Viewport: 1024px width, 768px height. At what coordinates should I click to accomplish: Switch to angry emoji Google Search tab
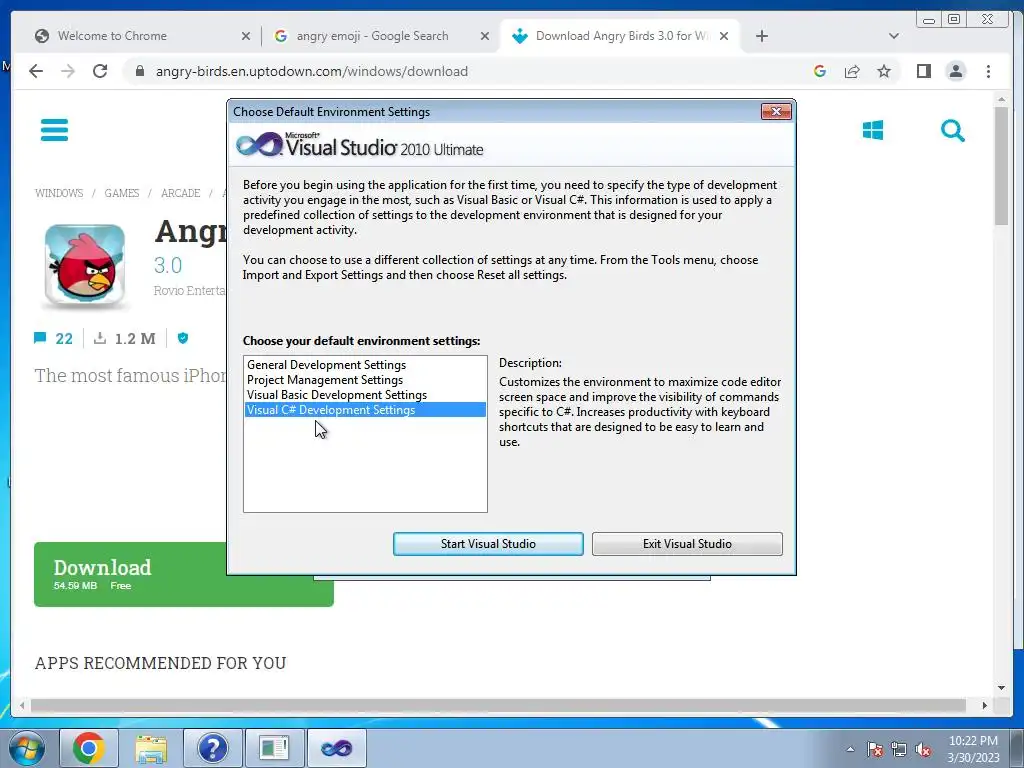coord(382,36)
